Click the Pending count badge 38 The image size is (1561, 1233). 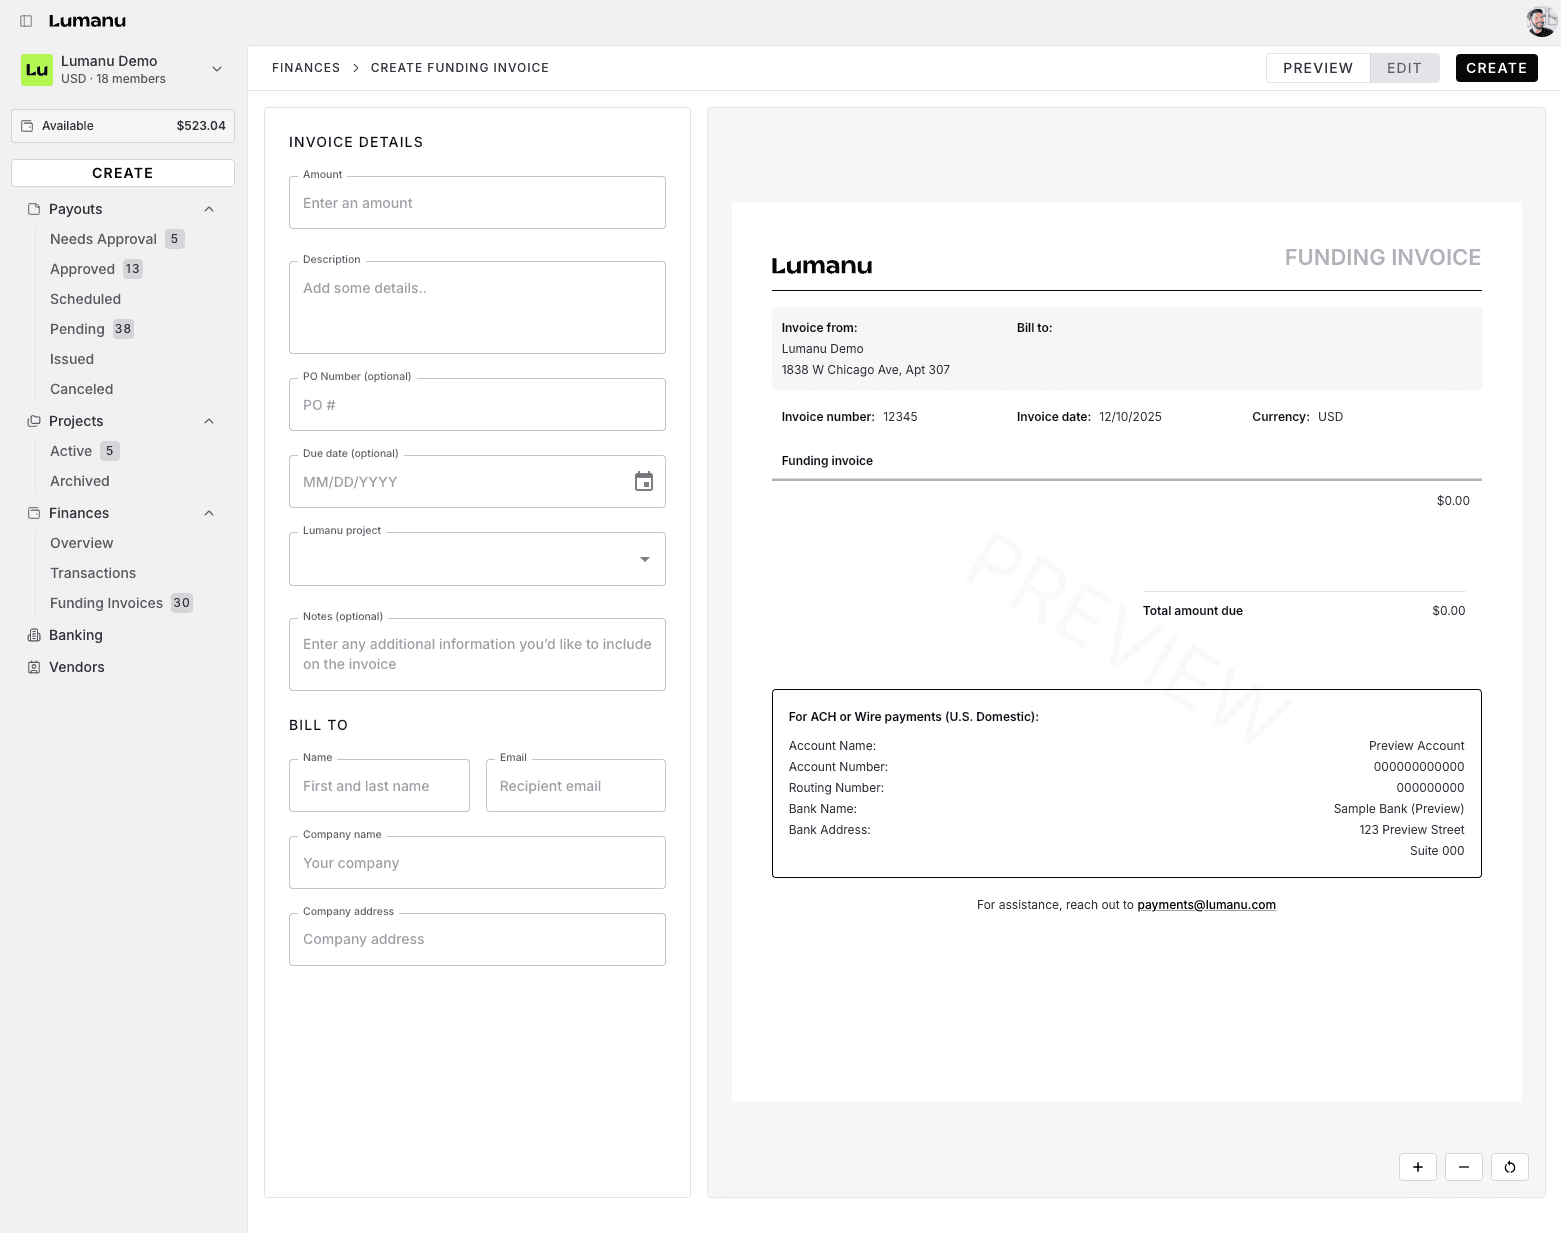click(123, 329)
